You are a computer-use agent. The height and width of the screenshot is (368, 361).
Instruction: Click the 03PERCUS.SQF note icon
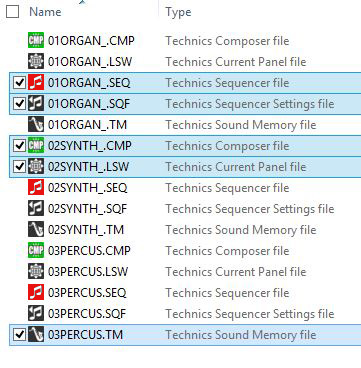[36, 313]
